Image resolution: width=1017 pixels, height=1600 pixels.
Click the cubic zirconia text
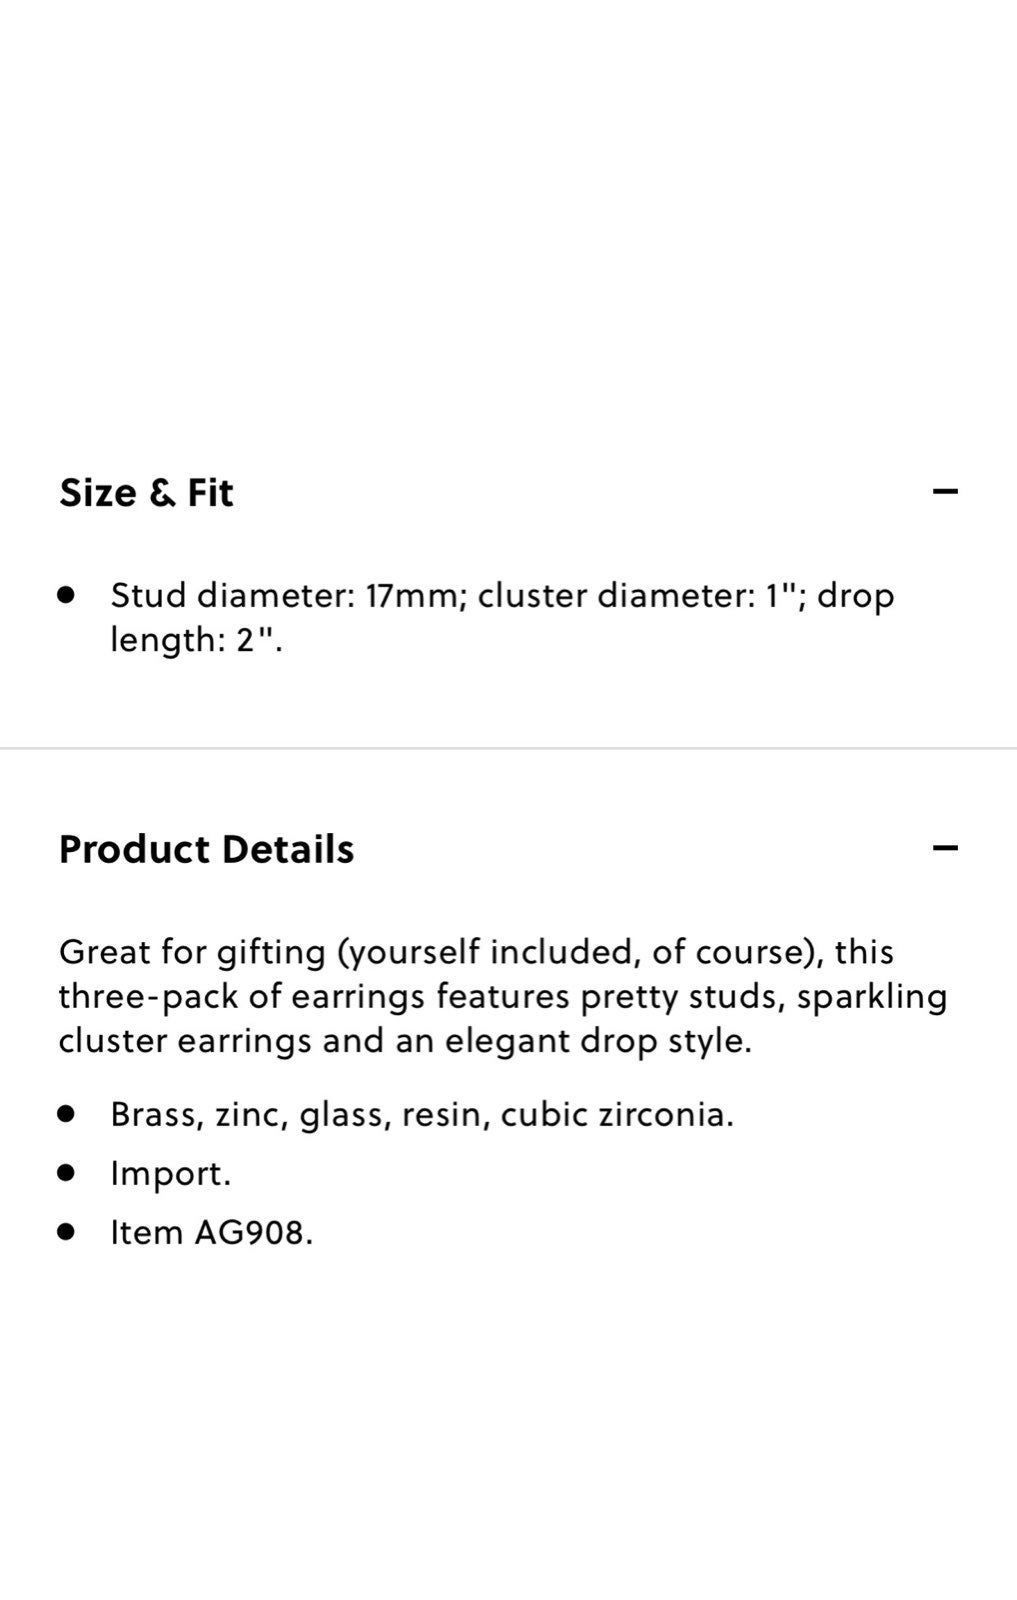click(x=617, y=1114)
